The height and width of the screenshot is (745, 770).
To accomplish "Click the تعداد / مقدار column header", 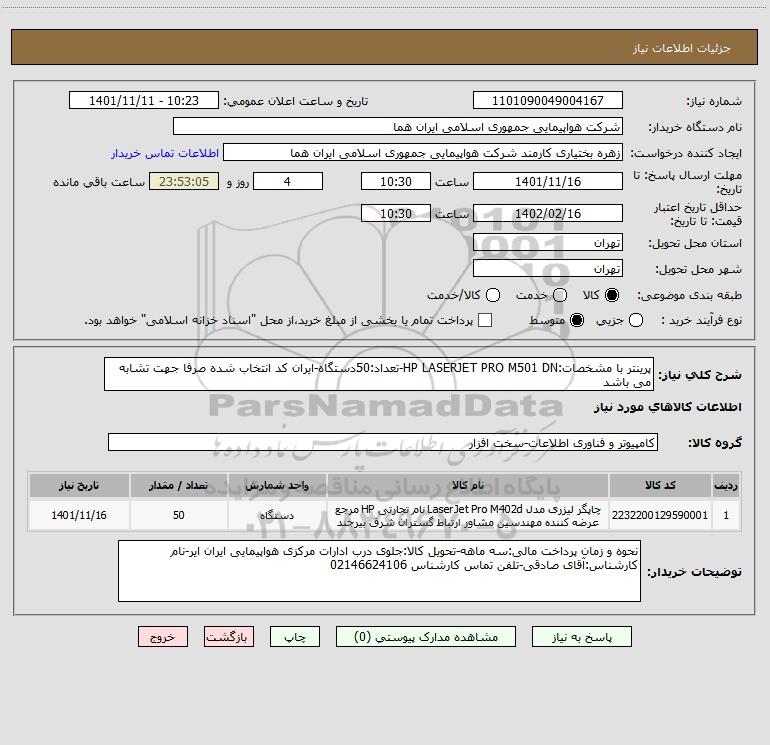I will tap(179, 485).
